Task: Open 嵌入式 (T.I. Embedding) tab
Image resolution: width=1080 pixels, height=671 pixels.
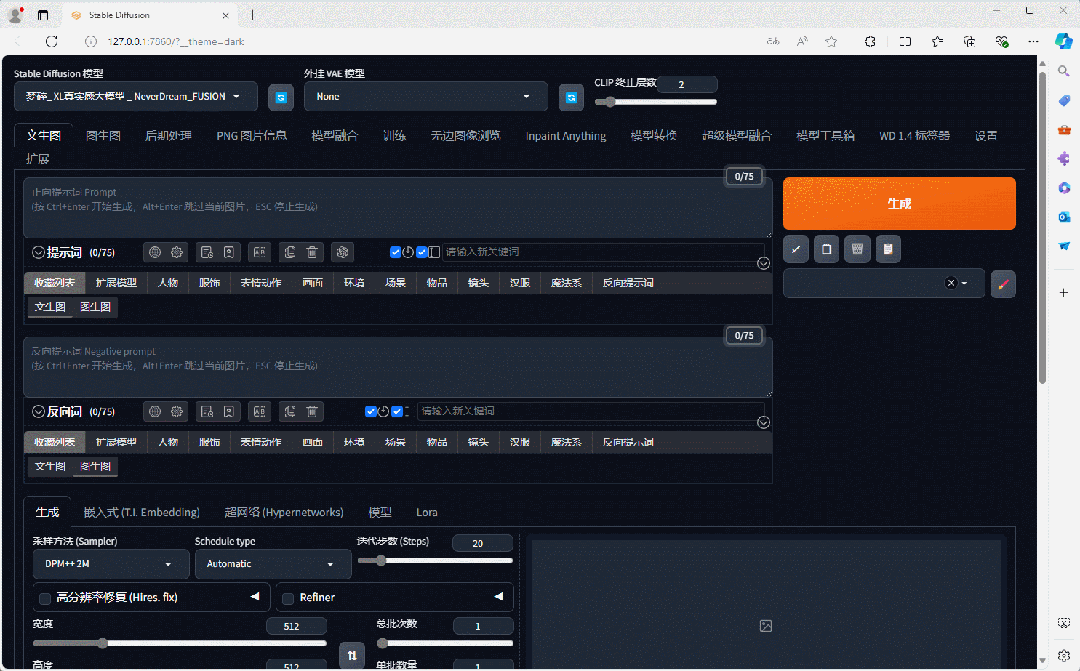Action: tap(141, 512)
